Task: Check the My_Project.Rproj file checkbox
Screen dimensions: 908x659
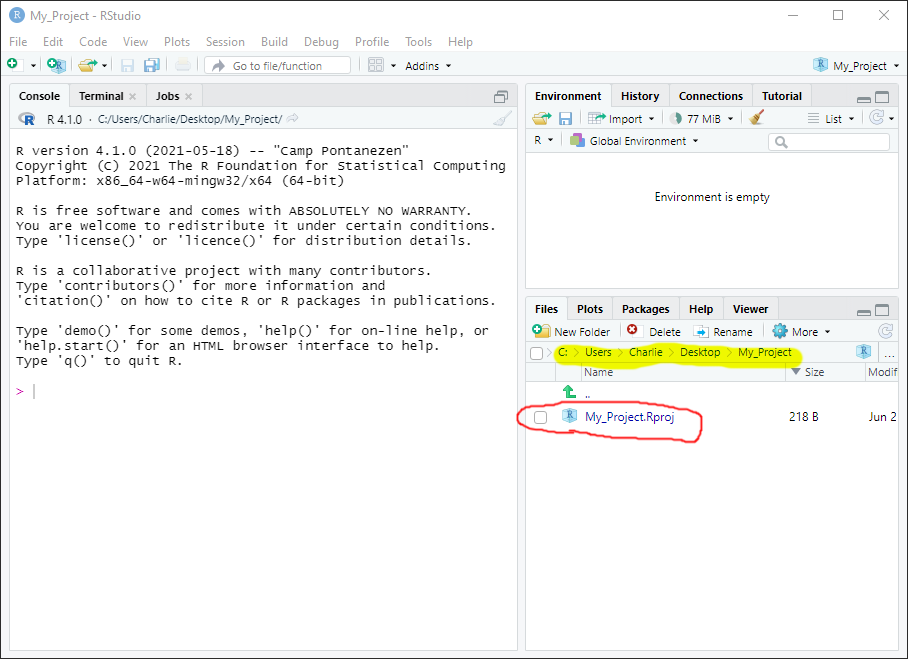Action: click(541, 417)
